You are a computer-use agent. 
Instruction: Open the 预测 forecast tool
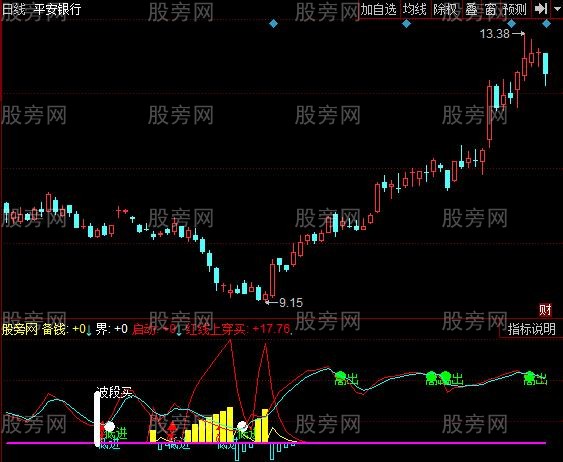(x=515, y=9)
